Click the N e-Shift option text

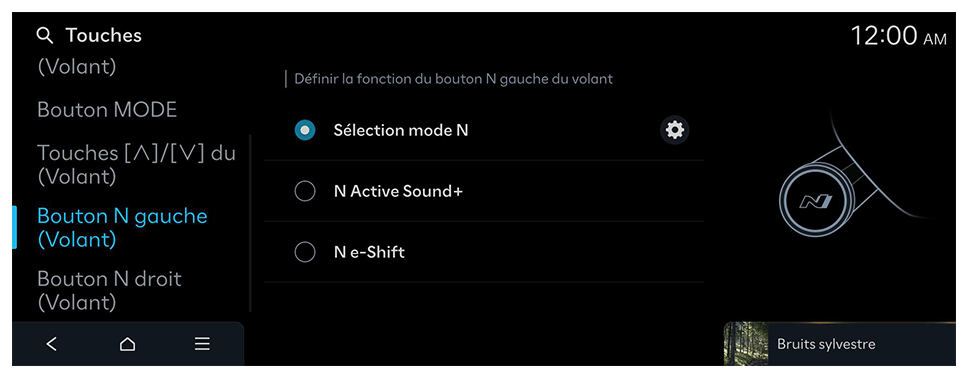coord(369,252)
